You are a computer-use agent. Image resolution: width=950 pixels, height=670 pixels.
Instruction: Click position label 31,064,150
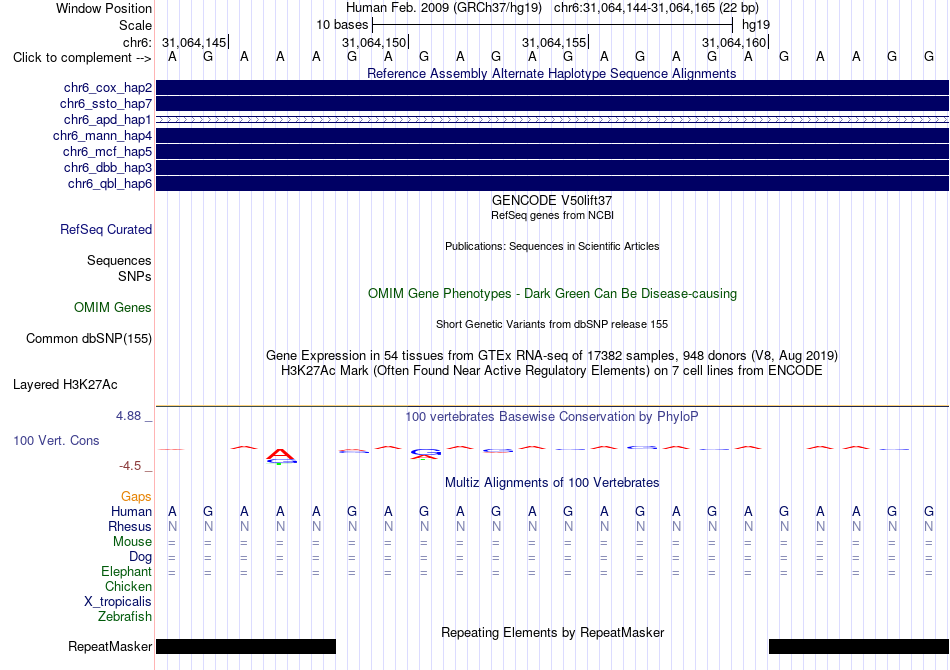pyautogui.click(x=374, y=42)
